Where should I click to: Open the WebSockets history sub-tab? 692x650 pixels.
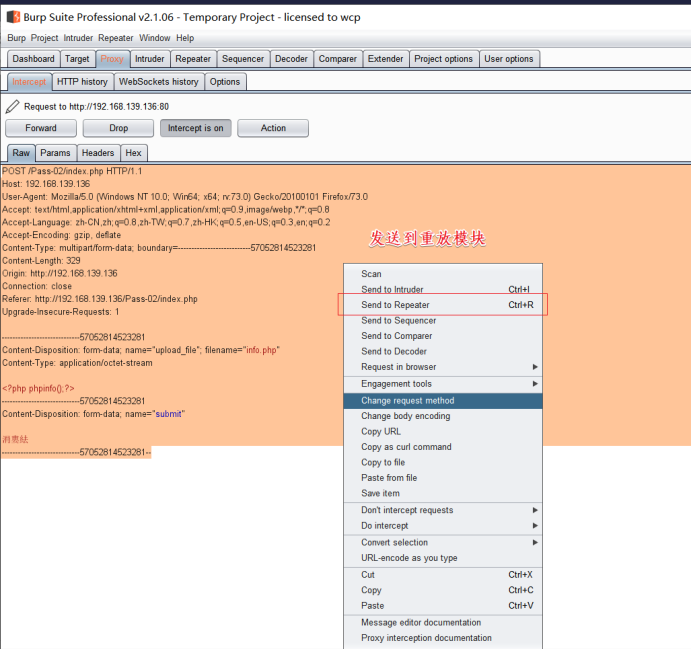coord(159,82)
